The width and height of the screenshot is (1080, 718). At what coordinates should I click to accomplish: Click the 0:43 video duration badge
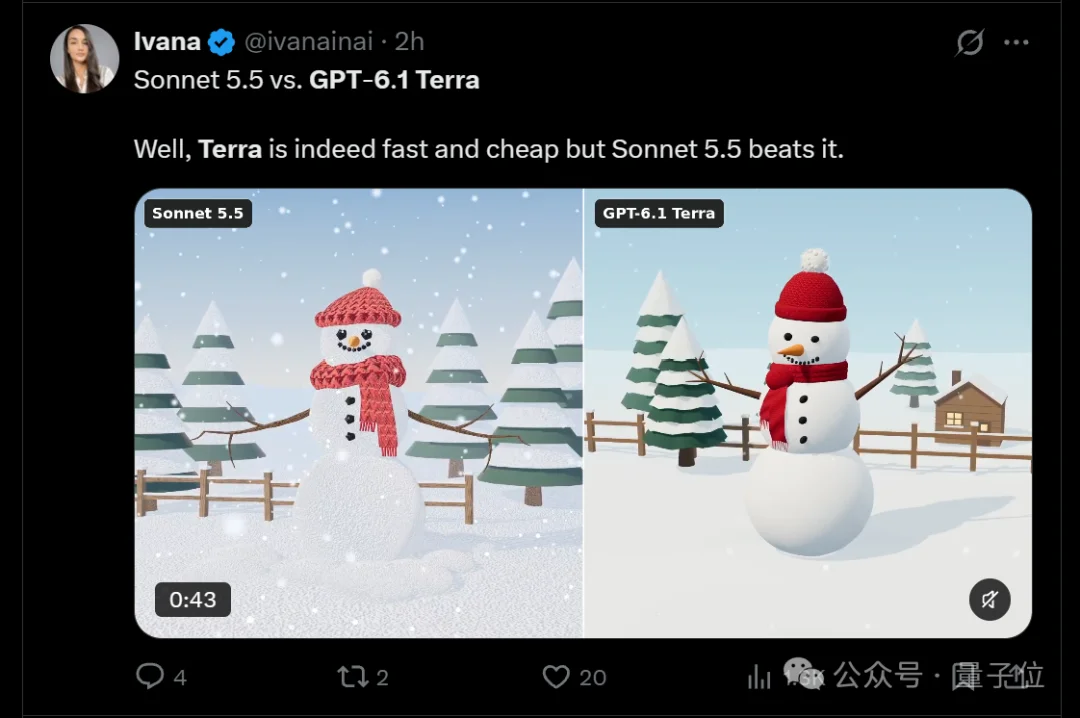click(x=193, y=599)
